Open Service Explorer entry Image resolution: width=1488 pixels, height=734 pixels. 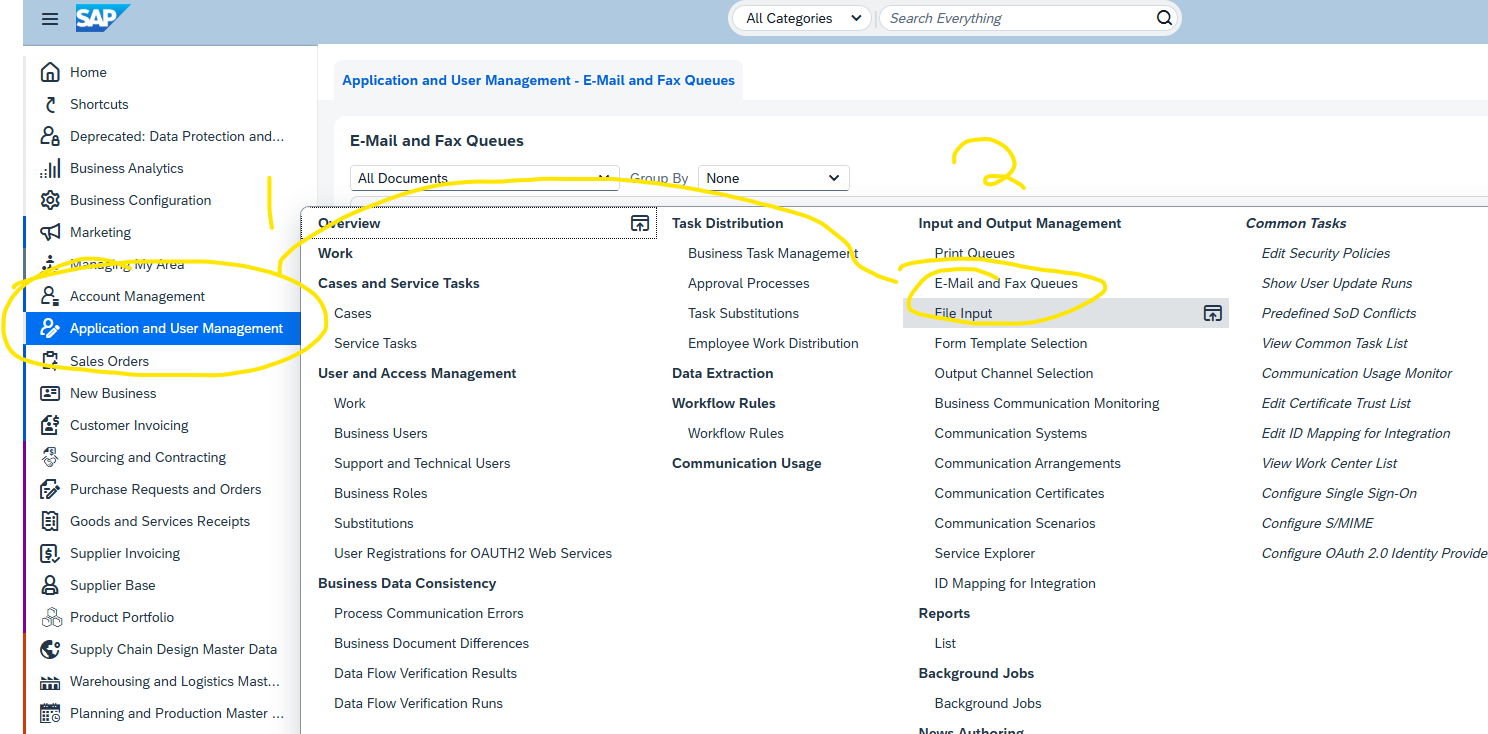point(984,553)
